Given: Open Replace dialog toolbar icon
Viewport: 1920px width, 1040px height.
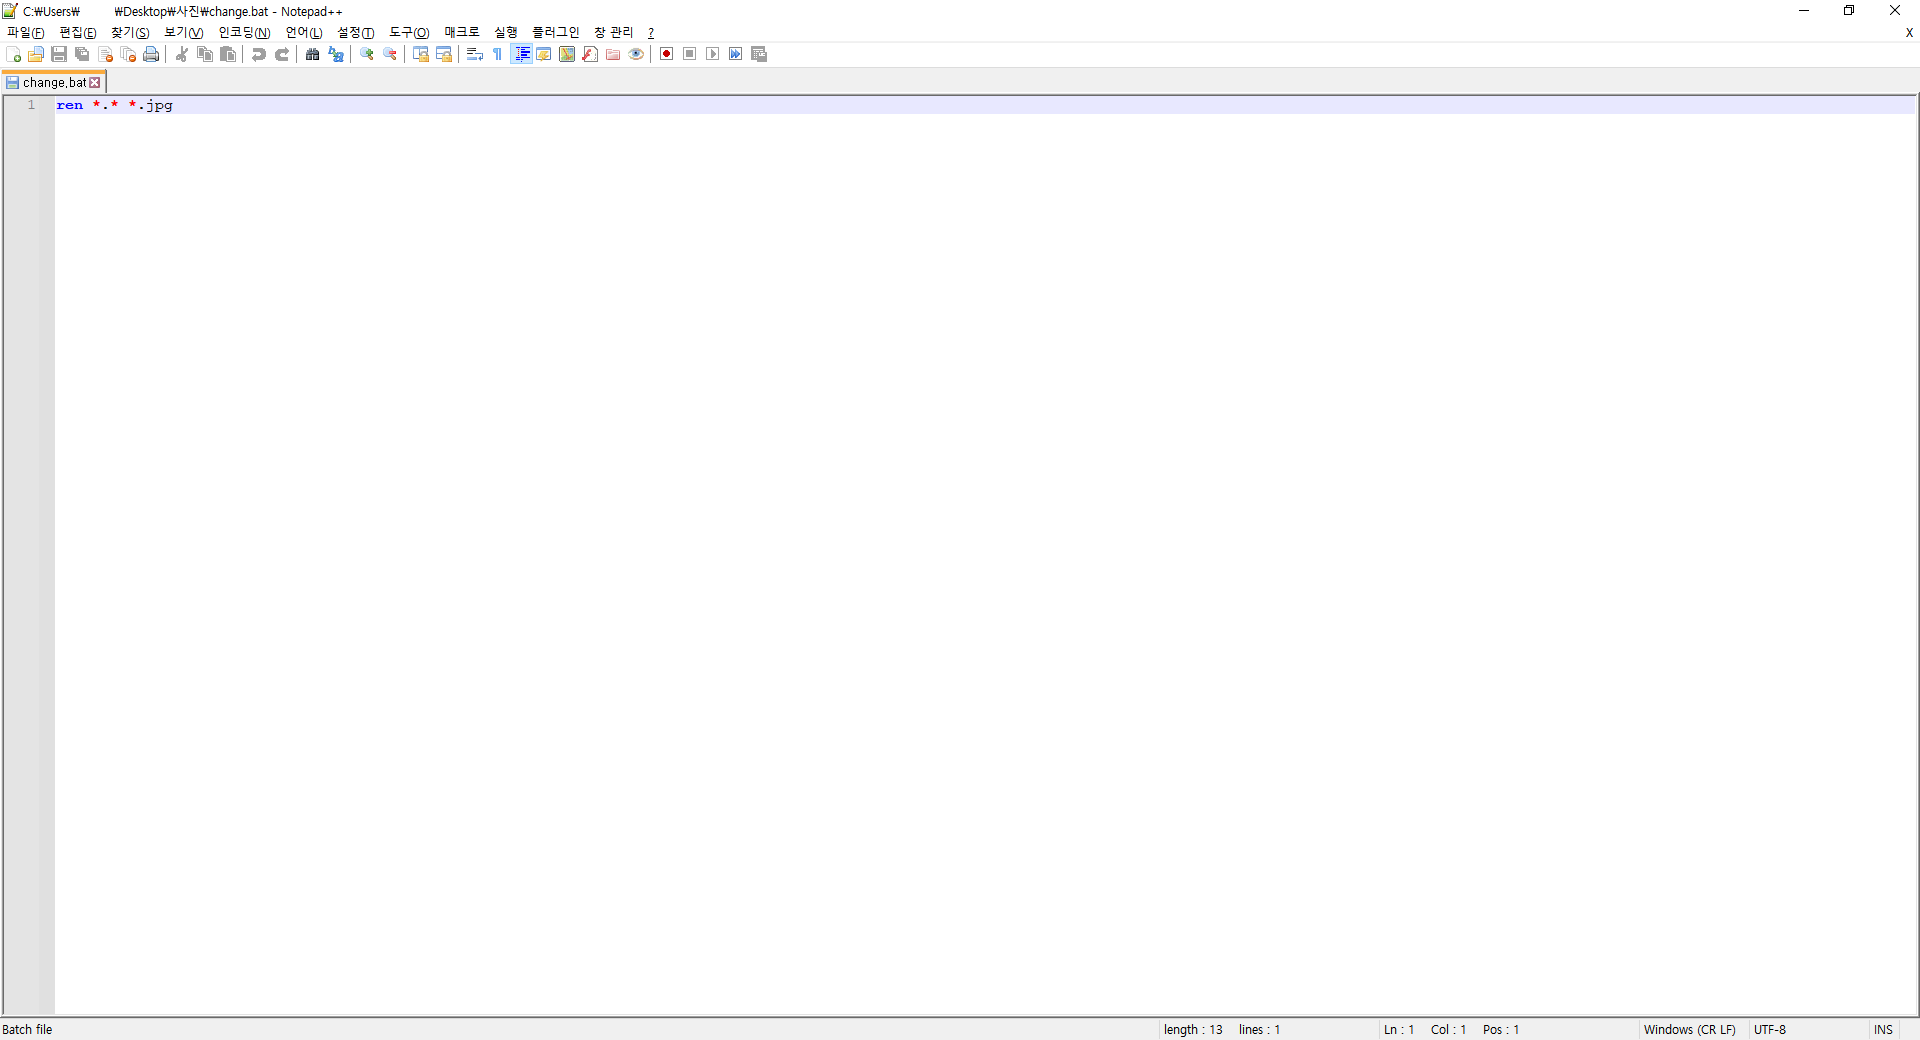Looking at the screenshot, I should pos(336,54).
